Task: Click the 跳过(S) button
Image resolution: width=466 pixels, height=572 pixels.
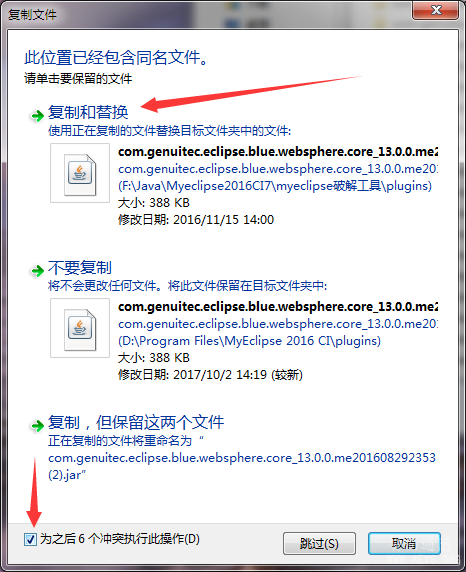Action: (x=319, y=544)
